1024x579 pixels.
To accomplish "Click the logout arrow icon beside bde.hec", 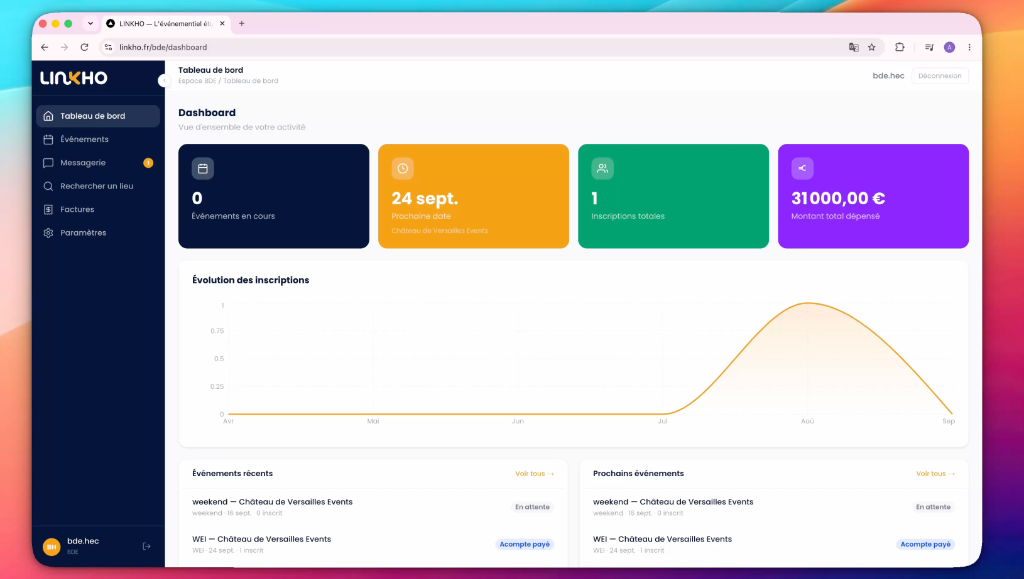I will [146, 546].
